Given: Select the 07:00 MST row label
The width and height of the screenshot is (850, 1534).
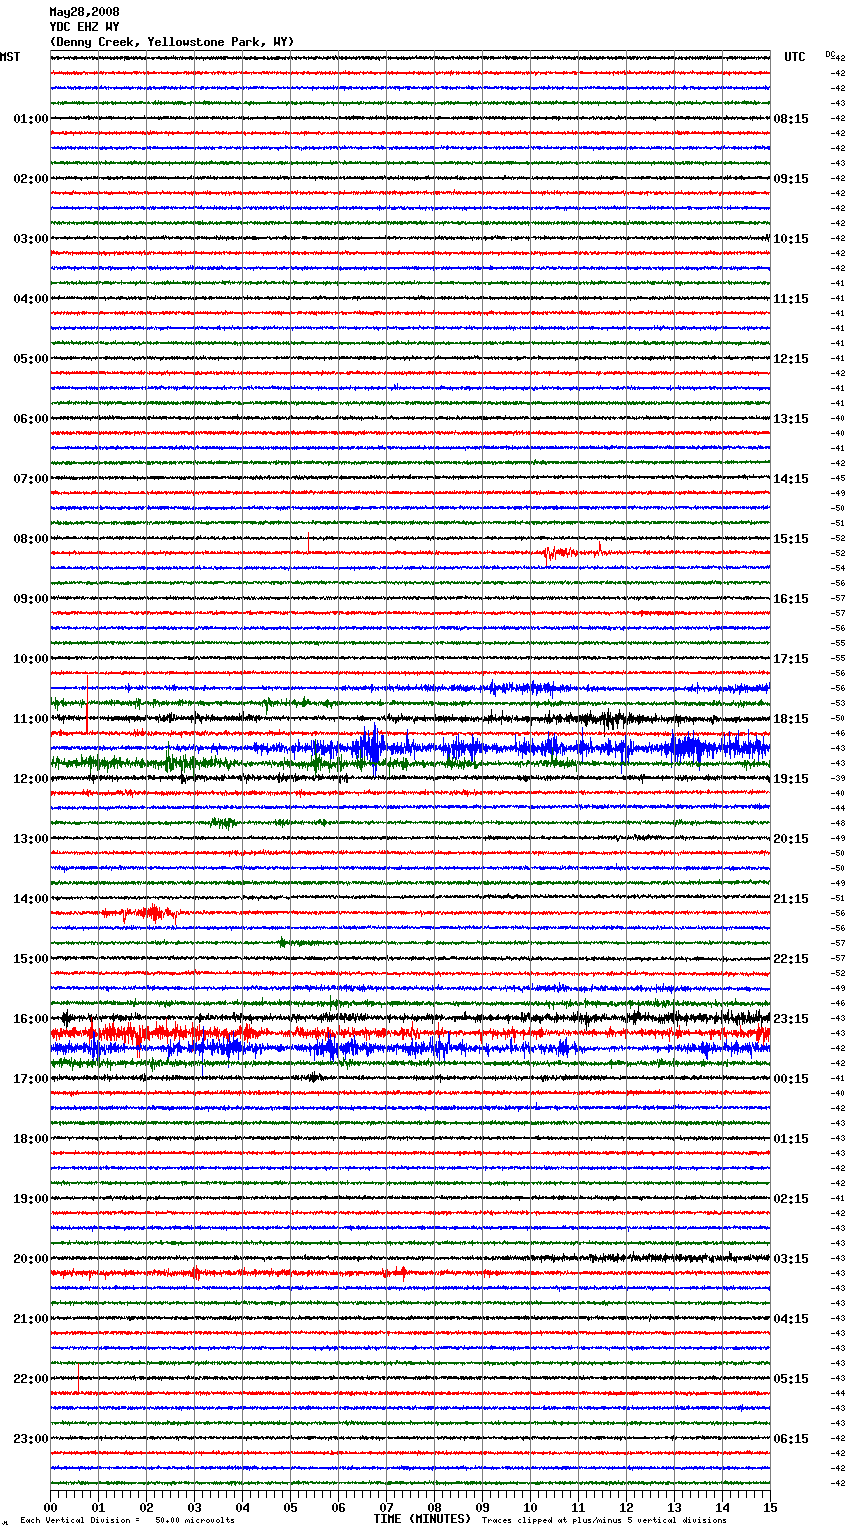Looking at the screenshot, I should tap(31, 479).
